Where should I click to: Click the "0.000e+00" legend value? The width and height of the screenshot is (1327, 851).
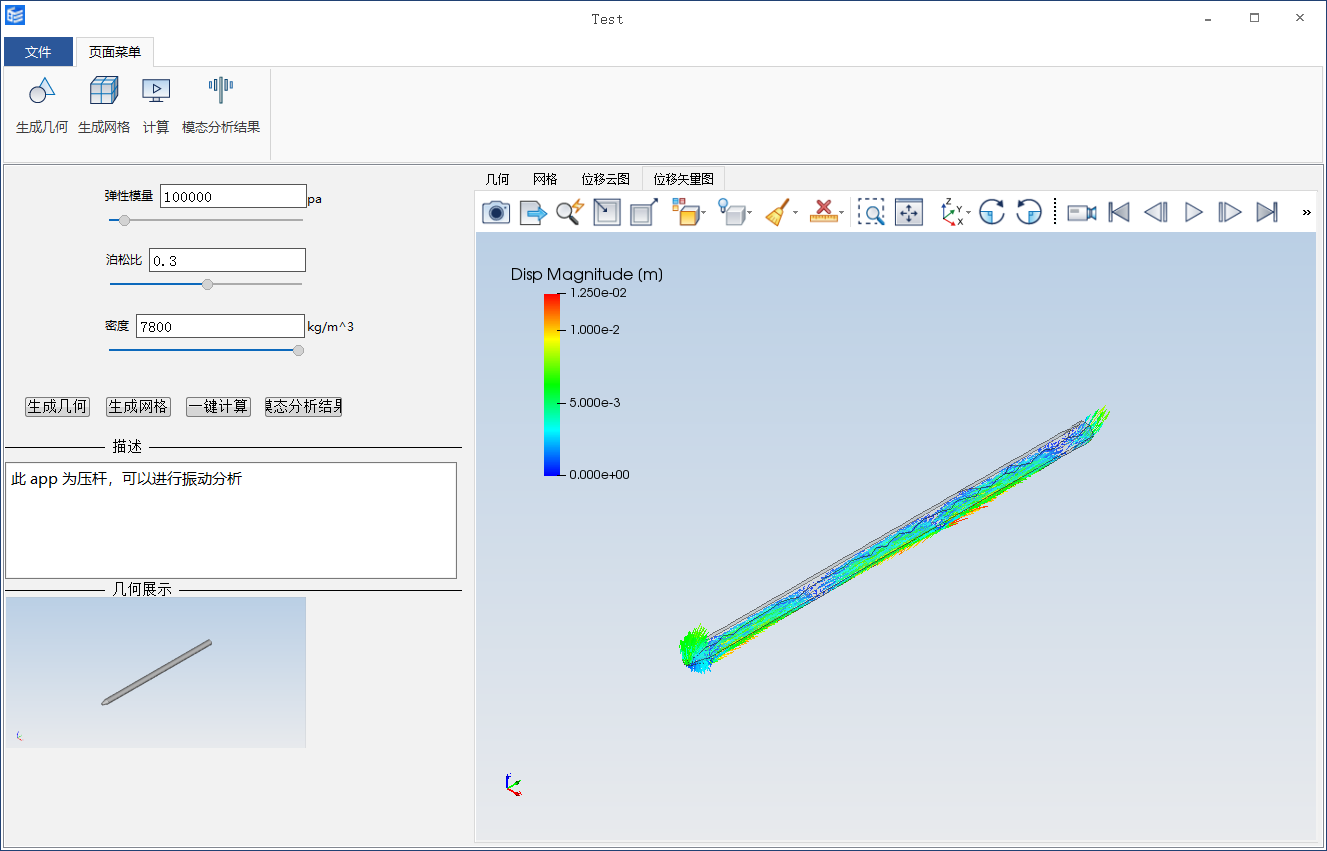(x=599, y=475)
